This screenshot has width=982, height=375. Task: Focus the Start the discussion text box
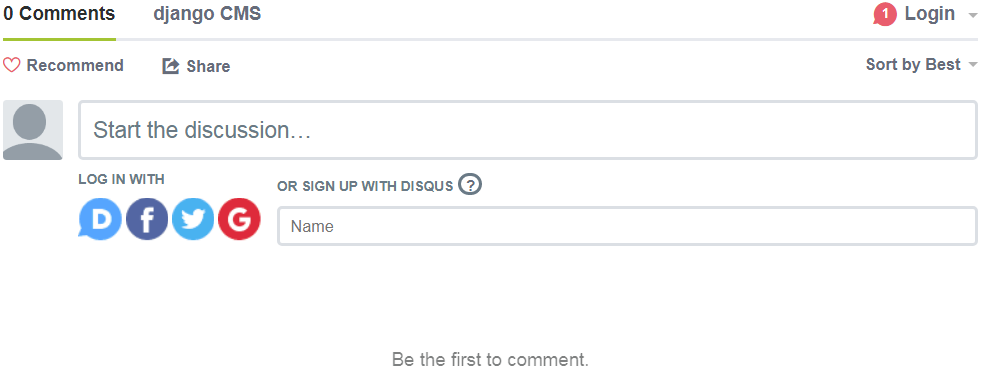pos(527,130)
